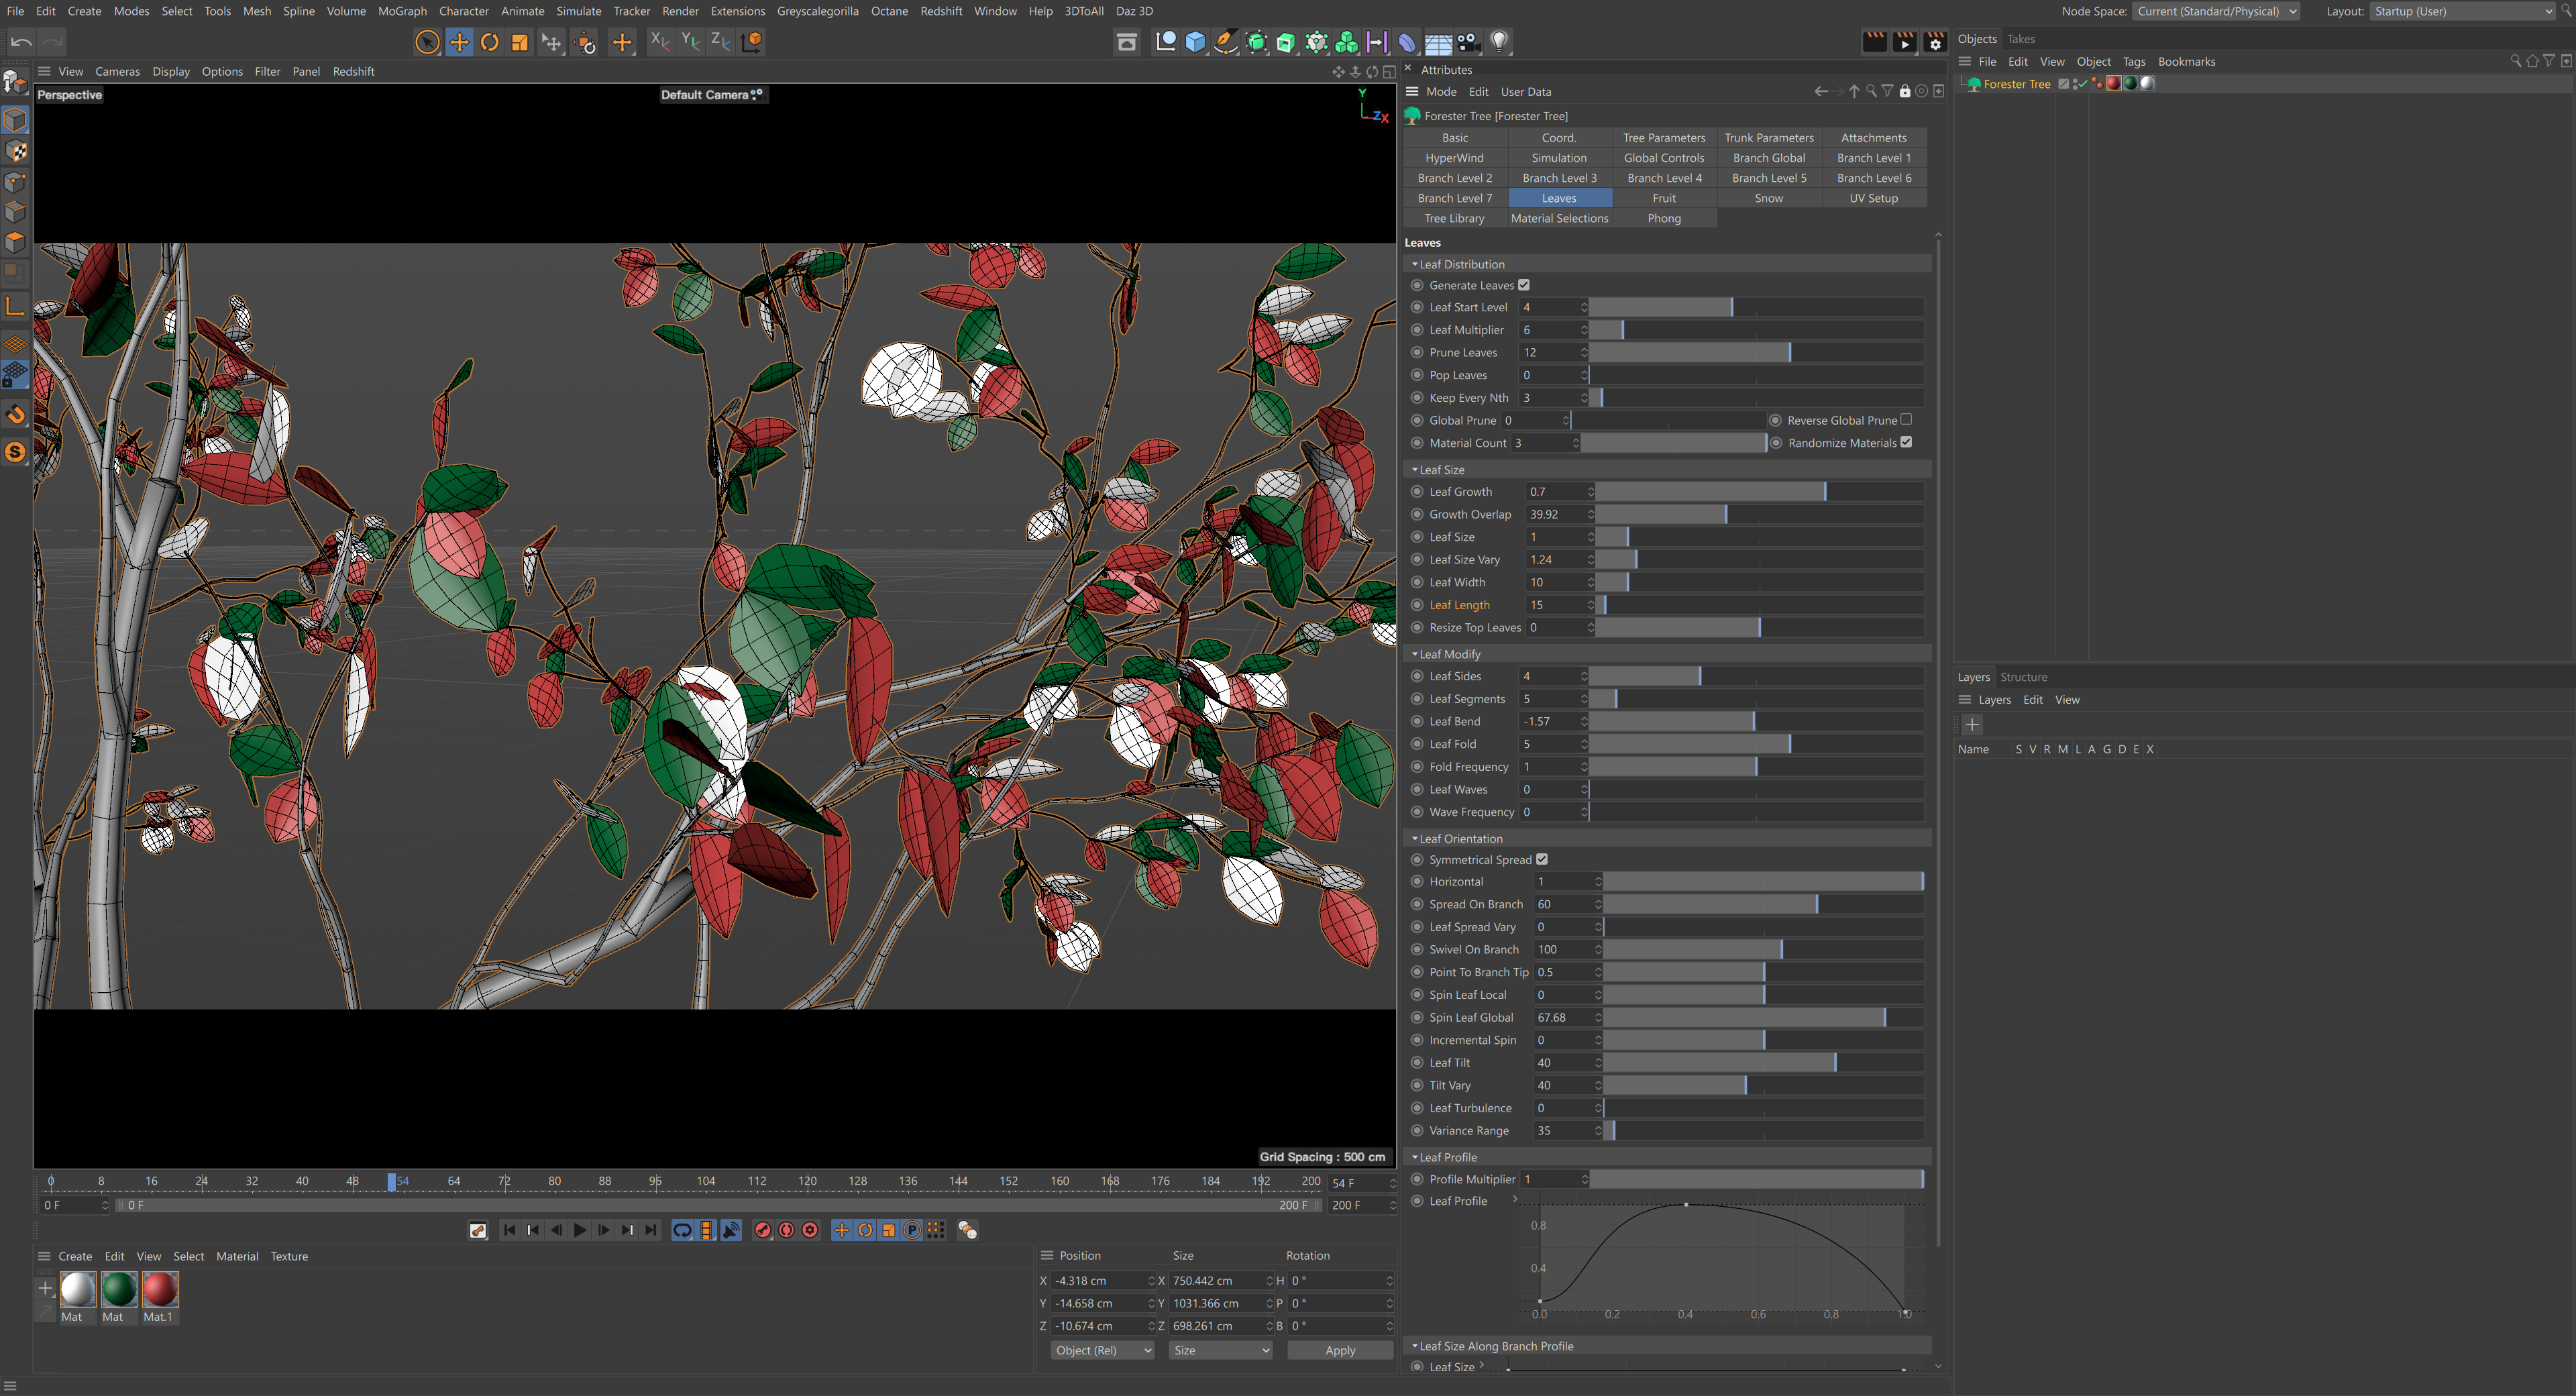Screen dimensions: 2576x1396
Task: Add a Light object
Action: coord(1499,42)
